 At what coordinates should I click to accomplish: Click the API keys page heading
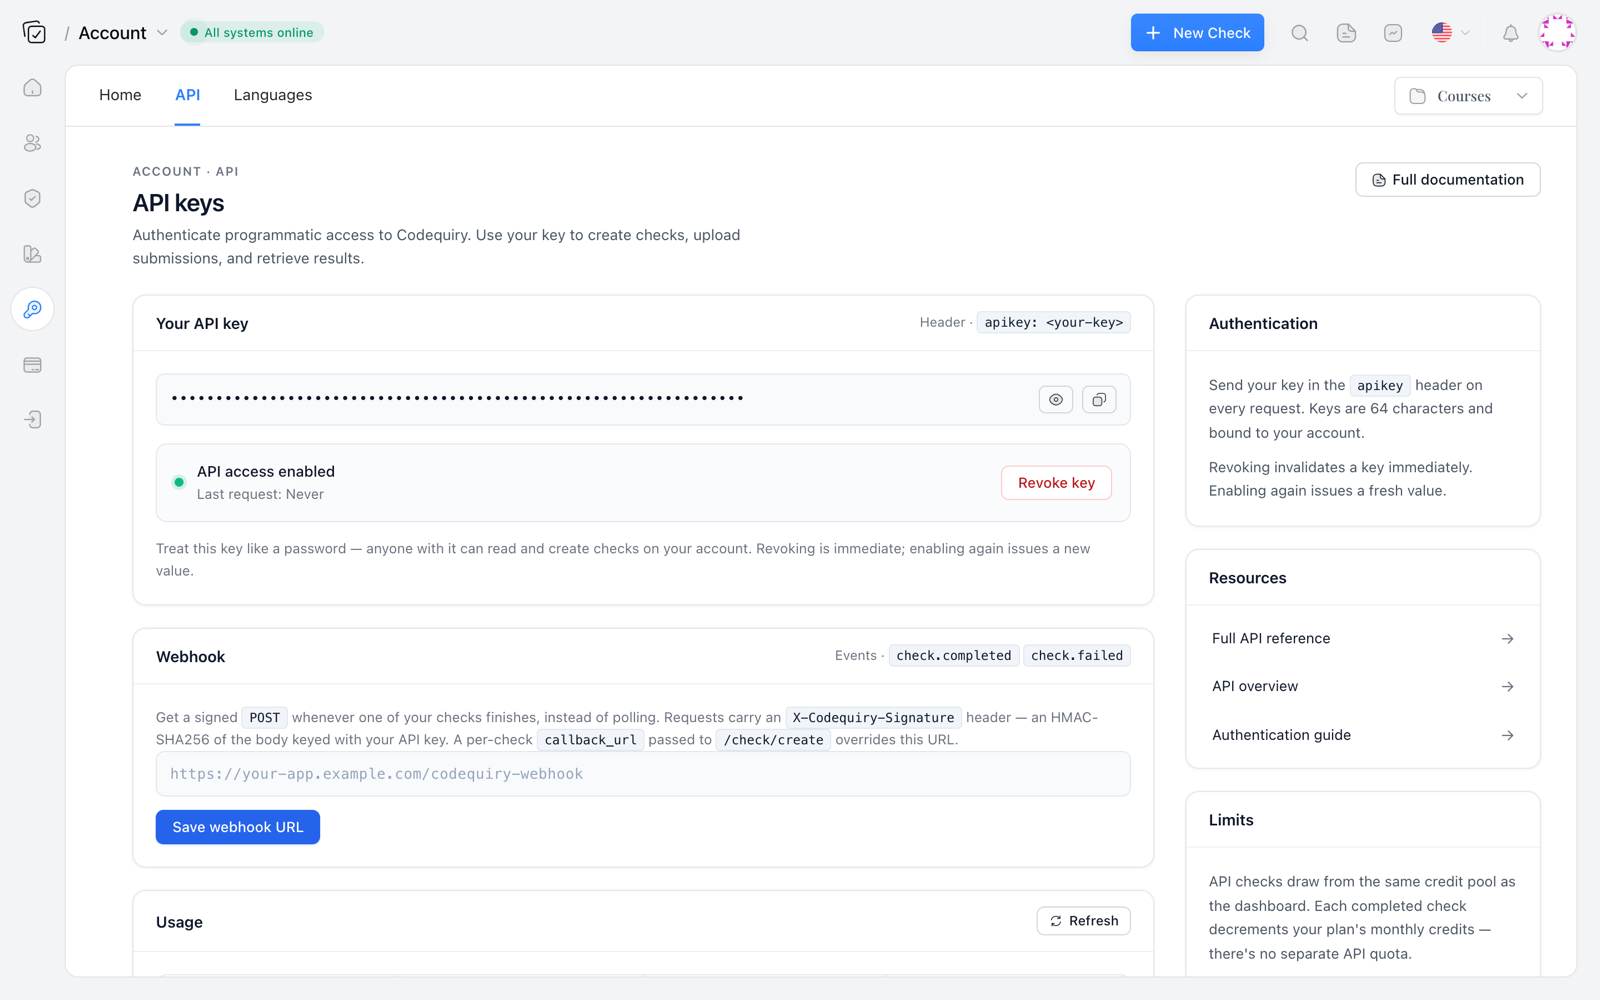pos(178,203)
